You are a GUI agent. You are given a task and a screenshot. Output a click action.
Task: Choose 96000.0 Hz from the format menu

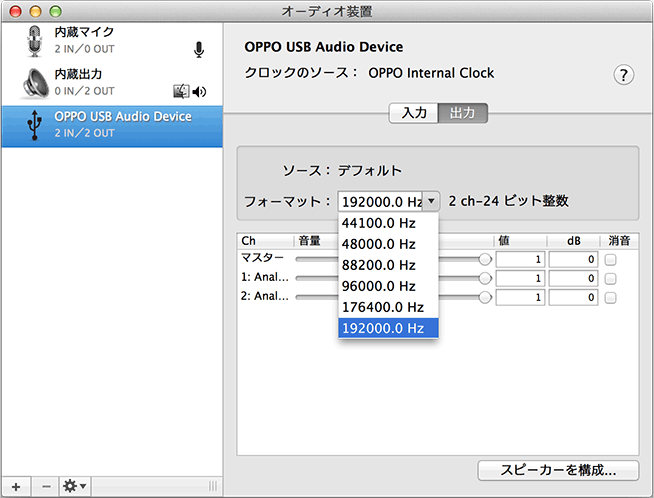(388, 286)
